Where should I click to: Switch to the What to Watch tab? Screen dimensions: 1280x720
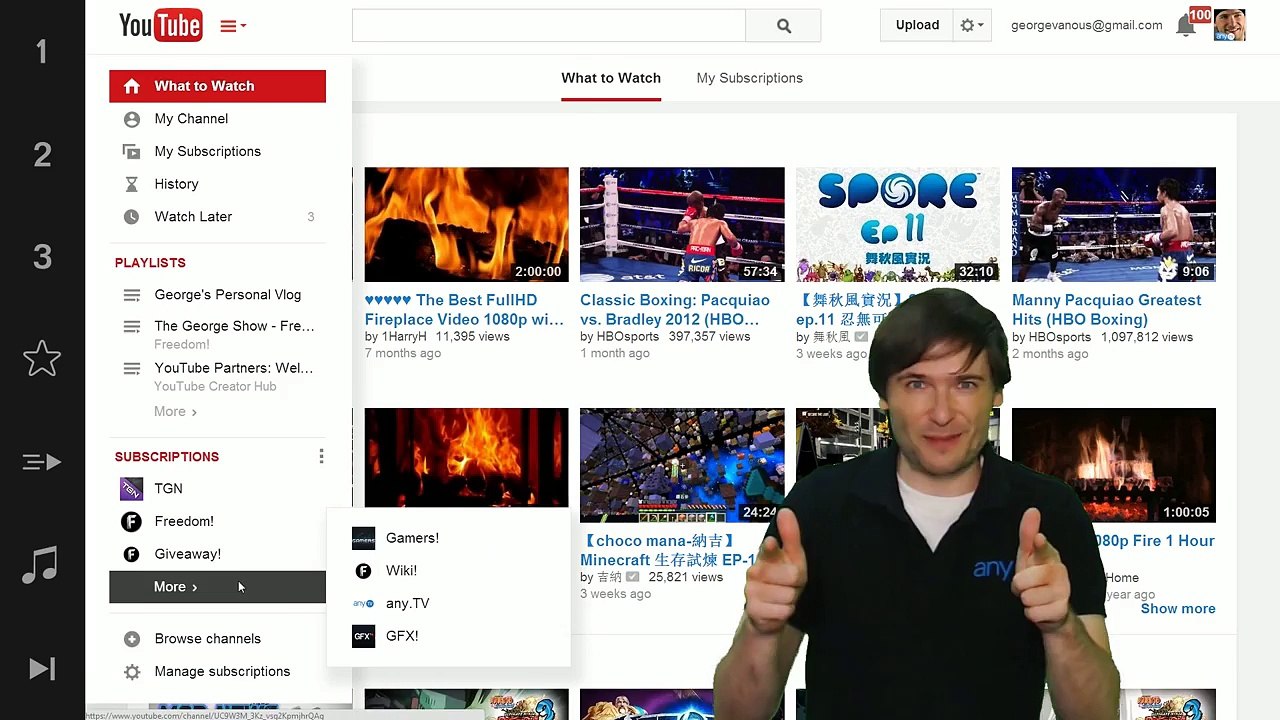(611, 78)
